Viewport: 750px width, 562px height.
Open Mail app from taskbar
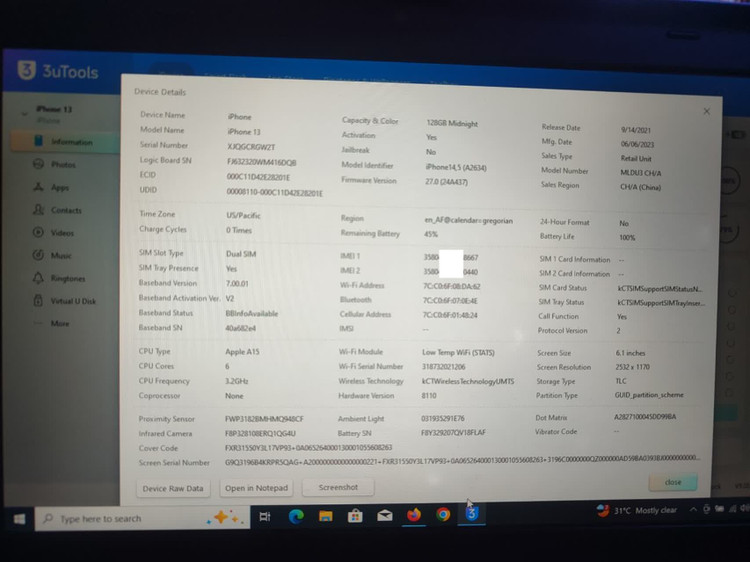click(x=385, y=515)
